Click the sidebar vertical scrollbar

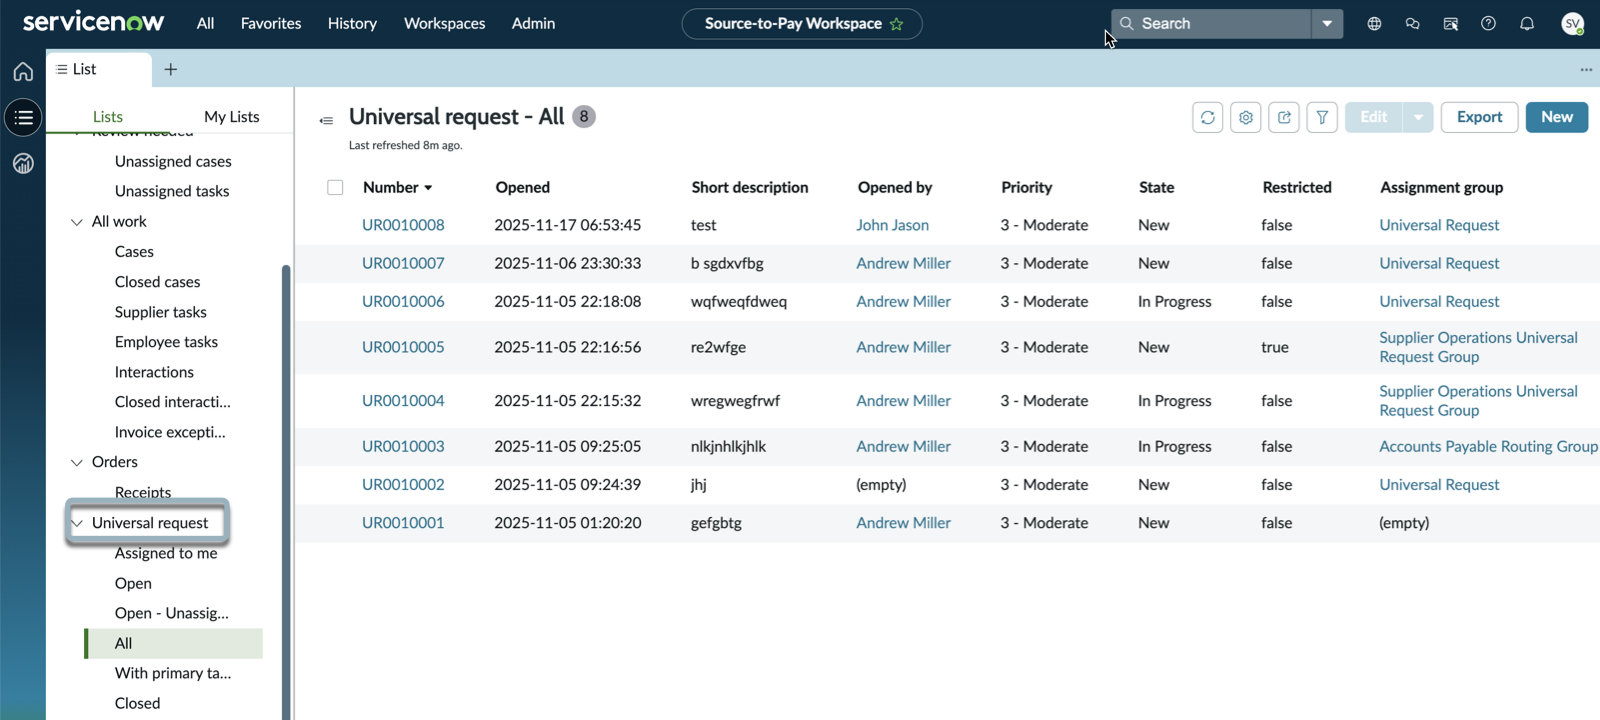click(x=286, y=490)
